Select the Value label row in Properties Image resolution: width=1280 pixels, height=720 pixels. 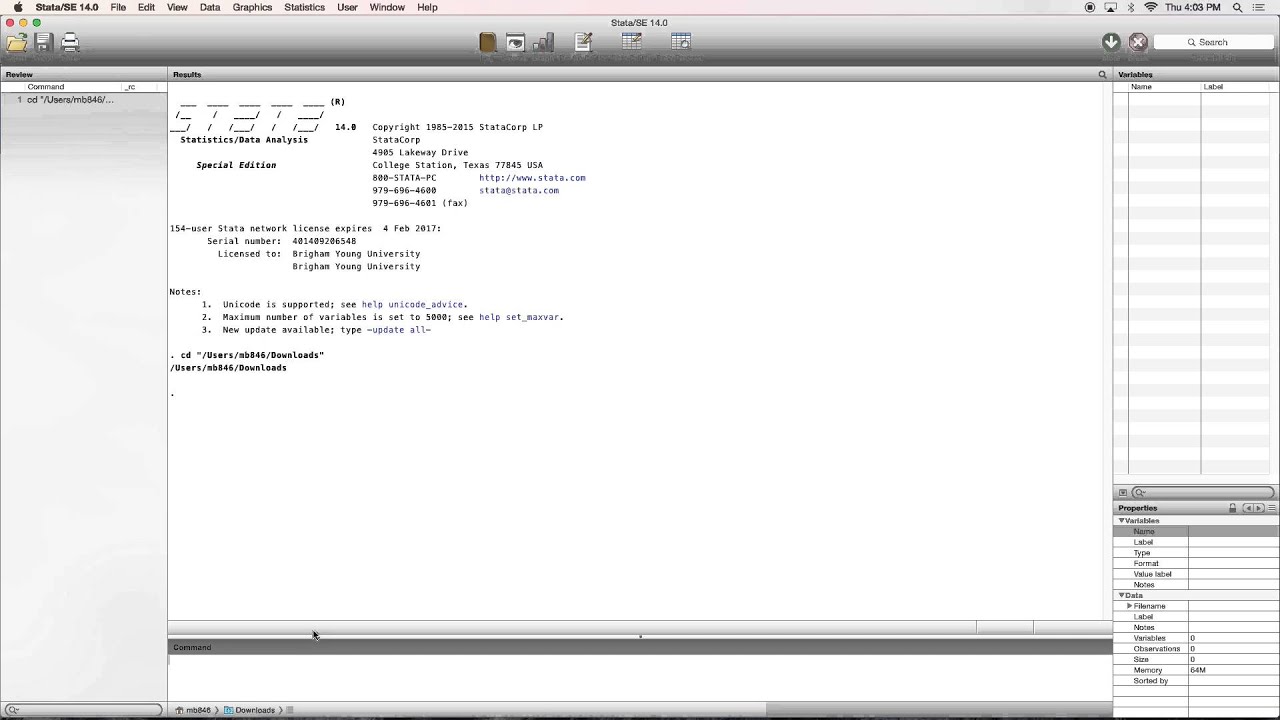pos(1196,574)
